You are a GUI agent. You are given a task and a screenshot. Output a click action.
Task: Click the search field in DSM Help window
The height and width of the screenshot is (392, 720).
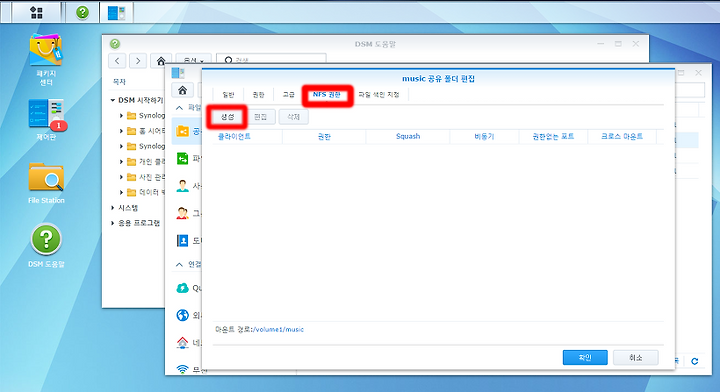point(271,59)
